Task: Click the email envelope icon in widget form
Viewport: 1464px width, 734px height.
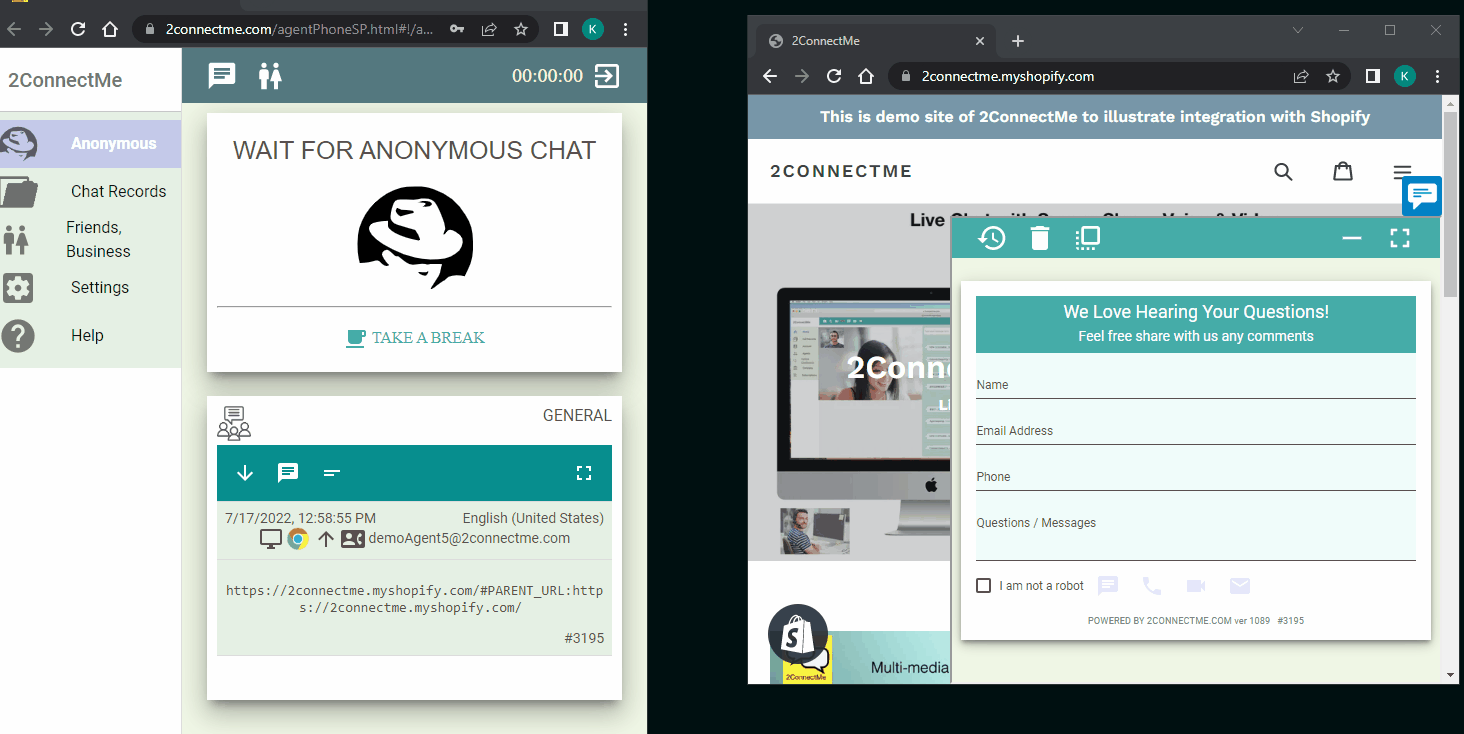Action: pyautogui.click(x=1240, y=586)
